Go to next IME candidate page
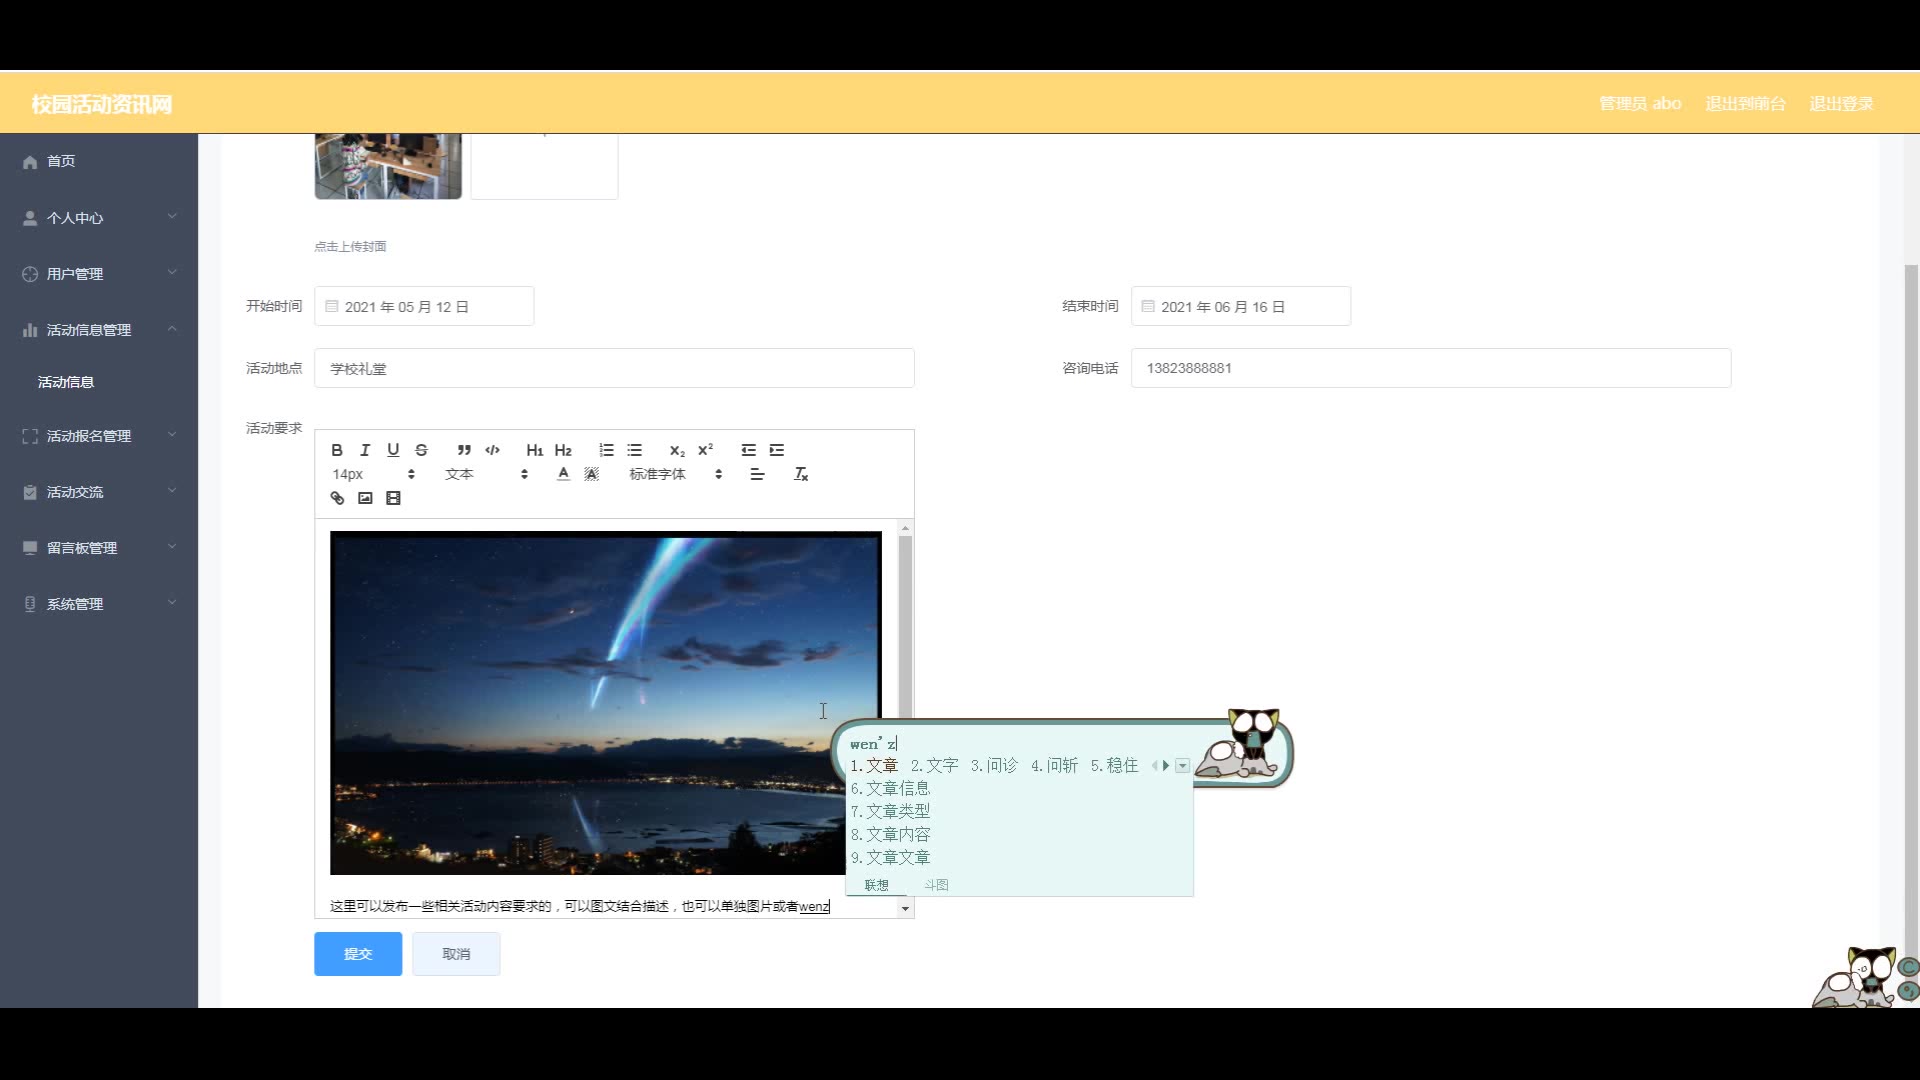 click(x=1166, y=766)
